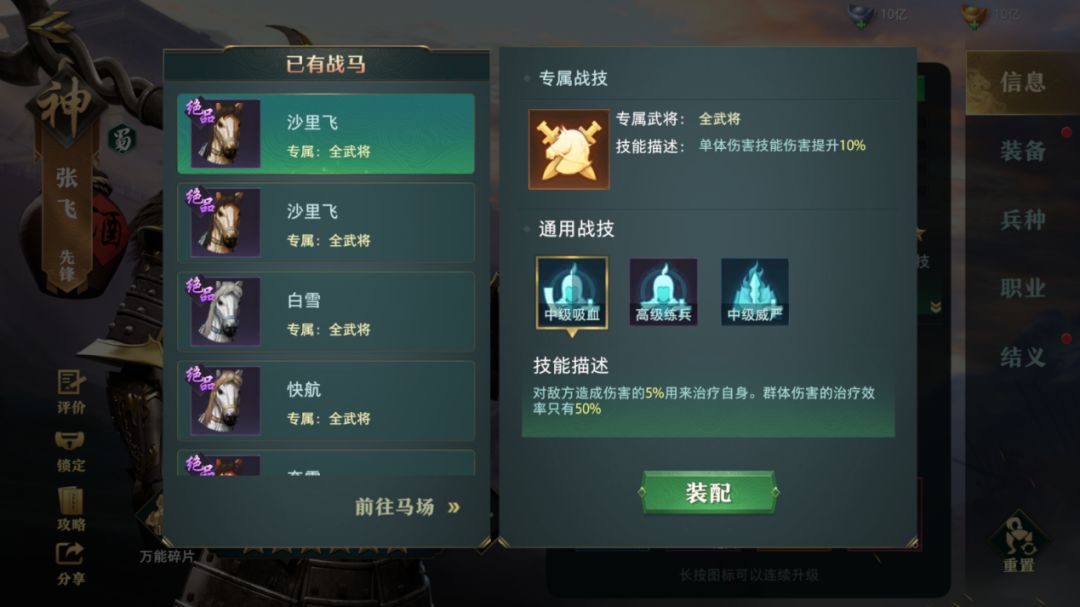Switch to the 信息 tab
The width and height of the screenshot is (1080, 607).
tap(1023, 82)
